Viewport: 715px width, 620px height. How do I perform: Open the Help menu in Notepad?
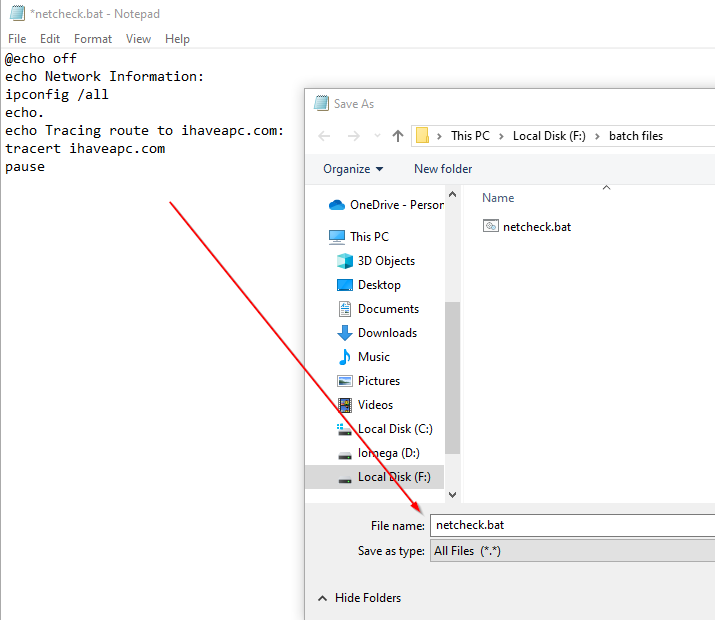[177, 39]
